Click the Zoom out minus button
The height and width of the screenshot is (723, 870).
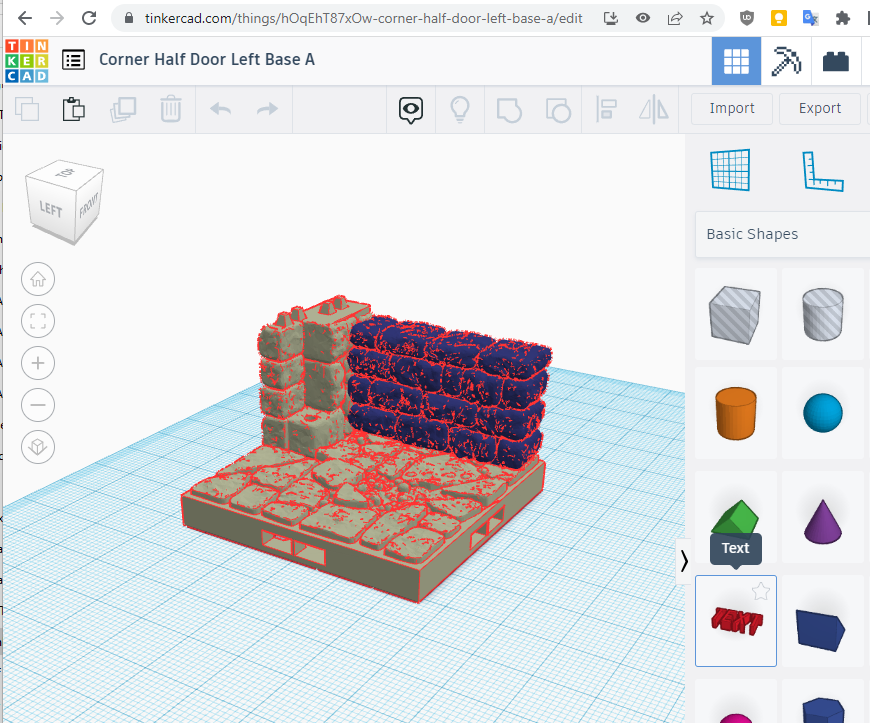coord(38,405)
